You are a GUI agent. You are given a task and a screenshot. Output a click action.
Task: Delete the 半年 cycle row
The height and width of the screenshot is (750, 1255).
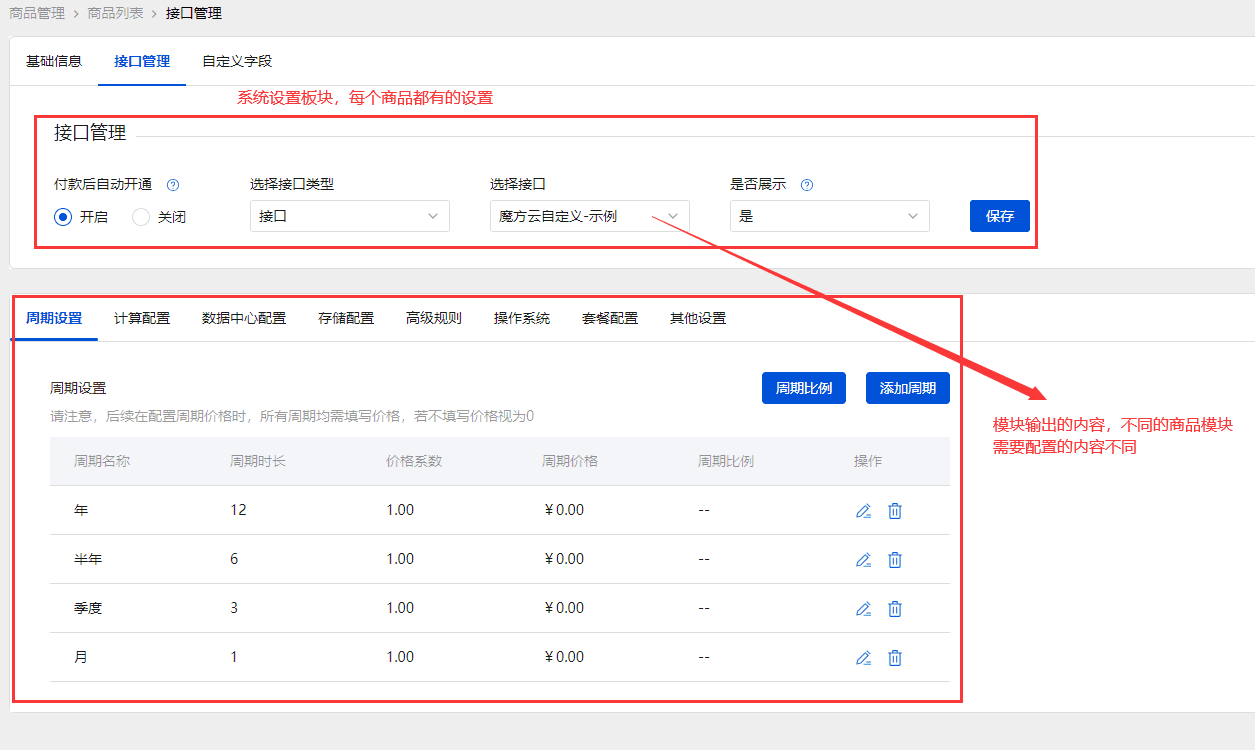[x=895, y=560]
